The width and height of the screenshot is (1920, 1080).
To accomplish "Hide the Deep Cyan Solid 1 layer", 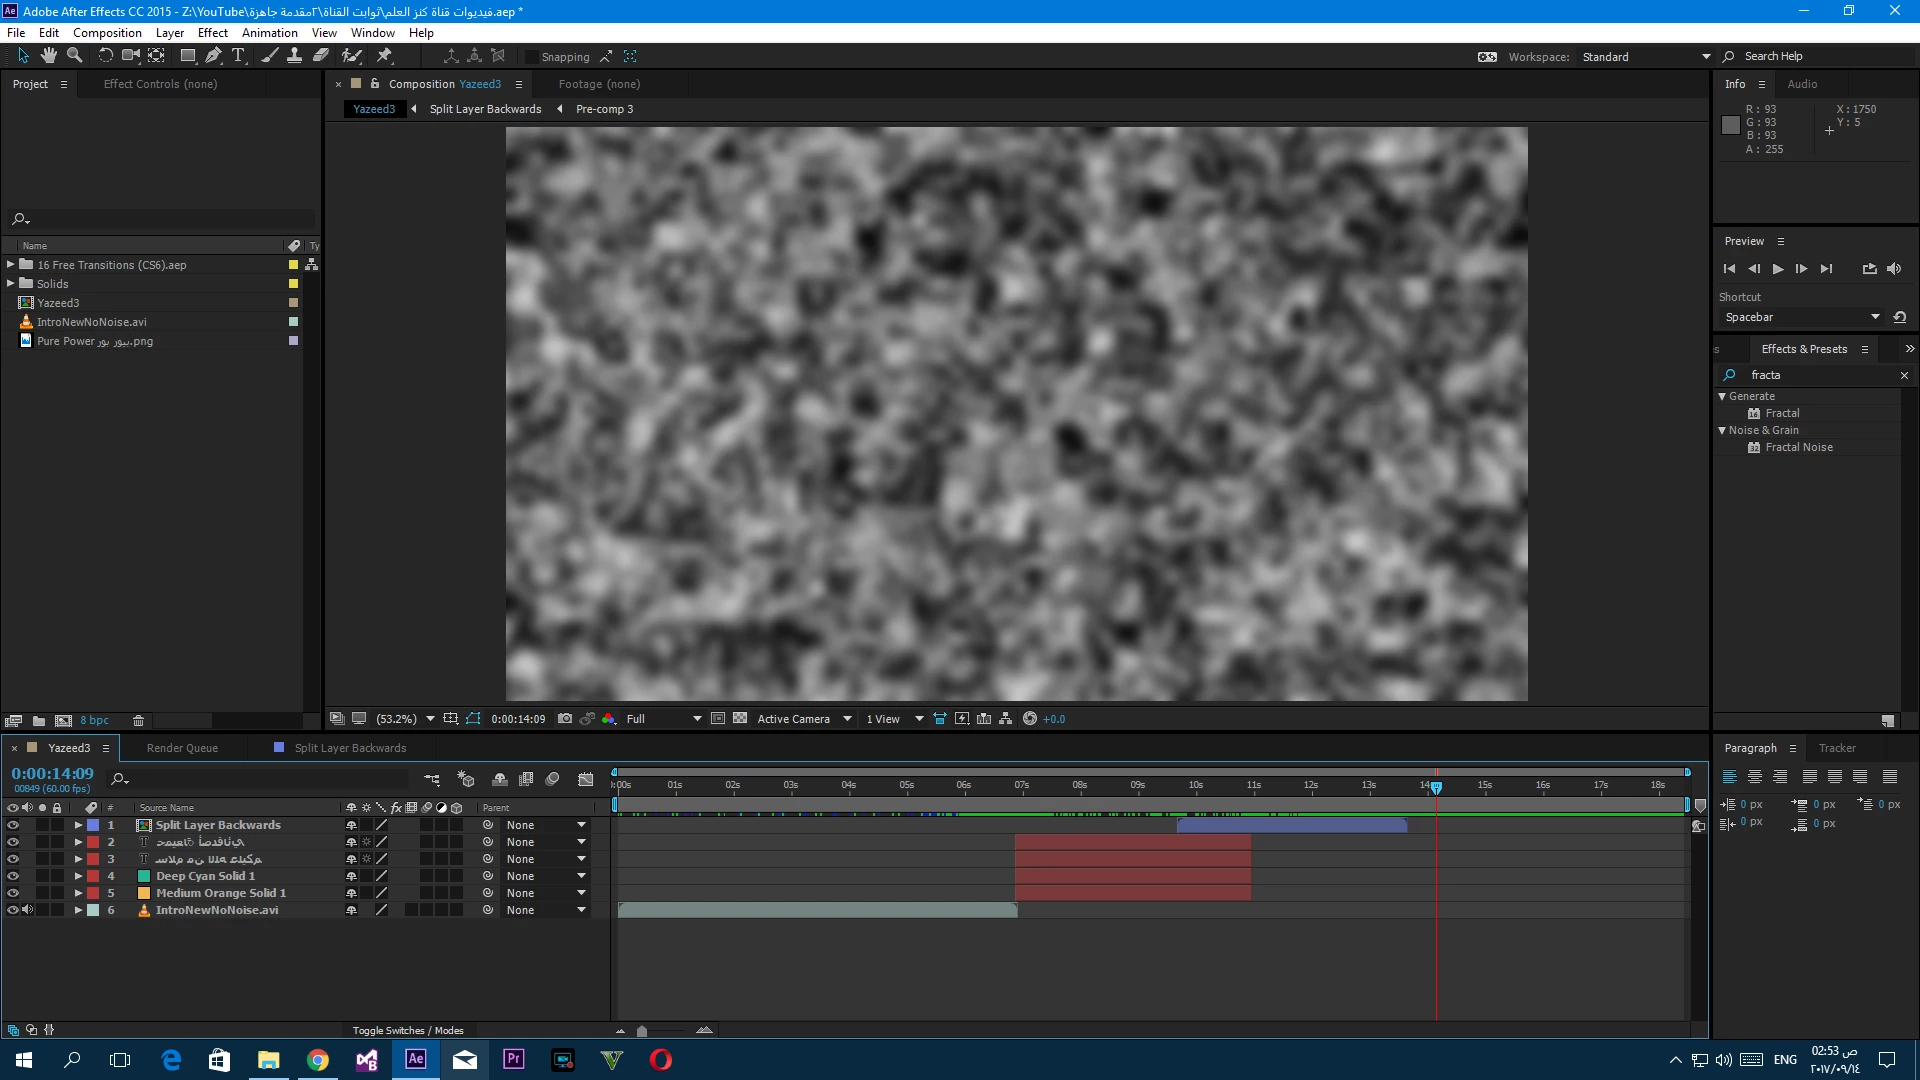I will coord(13,876).
